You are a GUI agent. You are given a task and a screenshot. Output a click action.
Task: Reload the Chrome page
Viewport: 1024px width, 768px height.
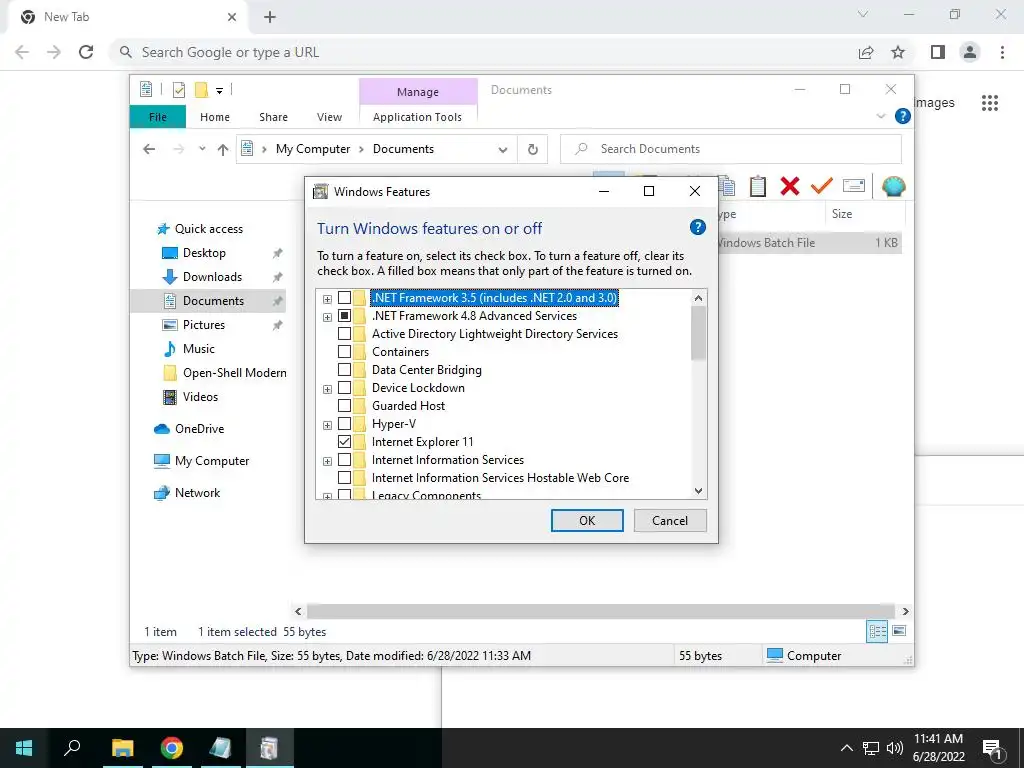coord(86,52)
